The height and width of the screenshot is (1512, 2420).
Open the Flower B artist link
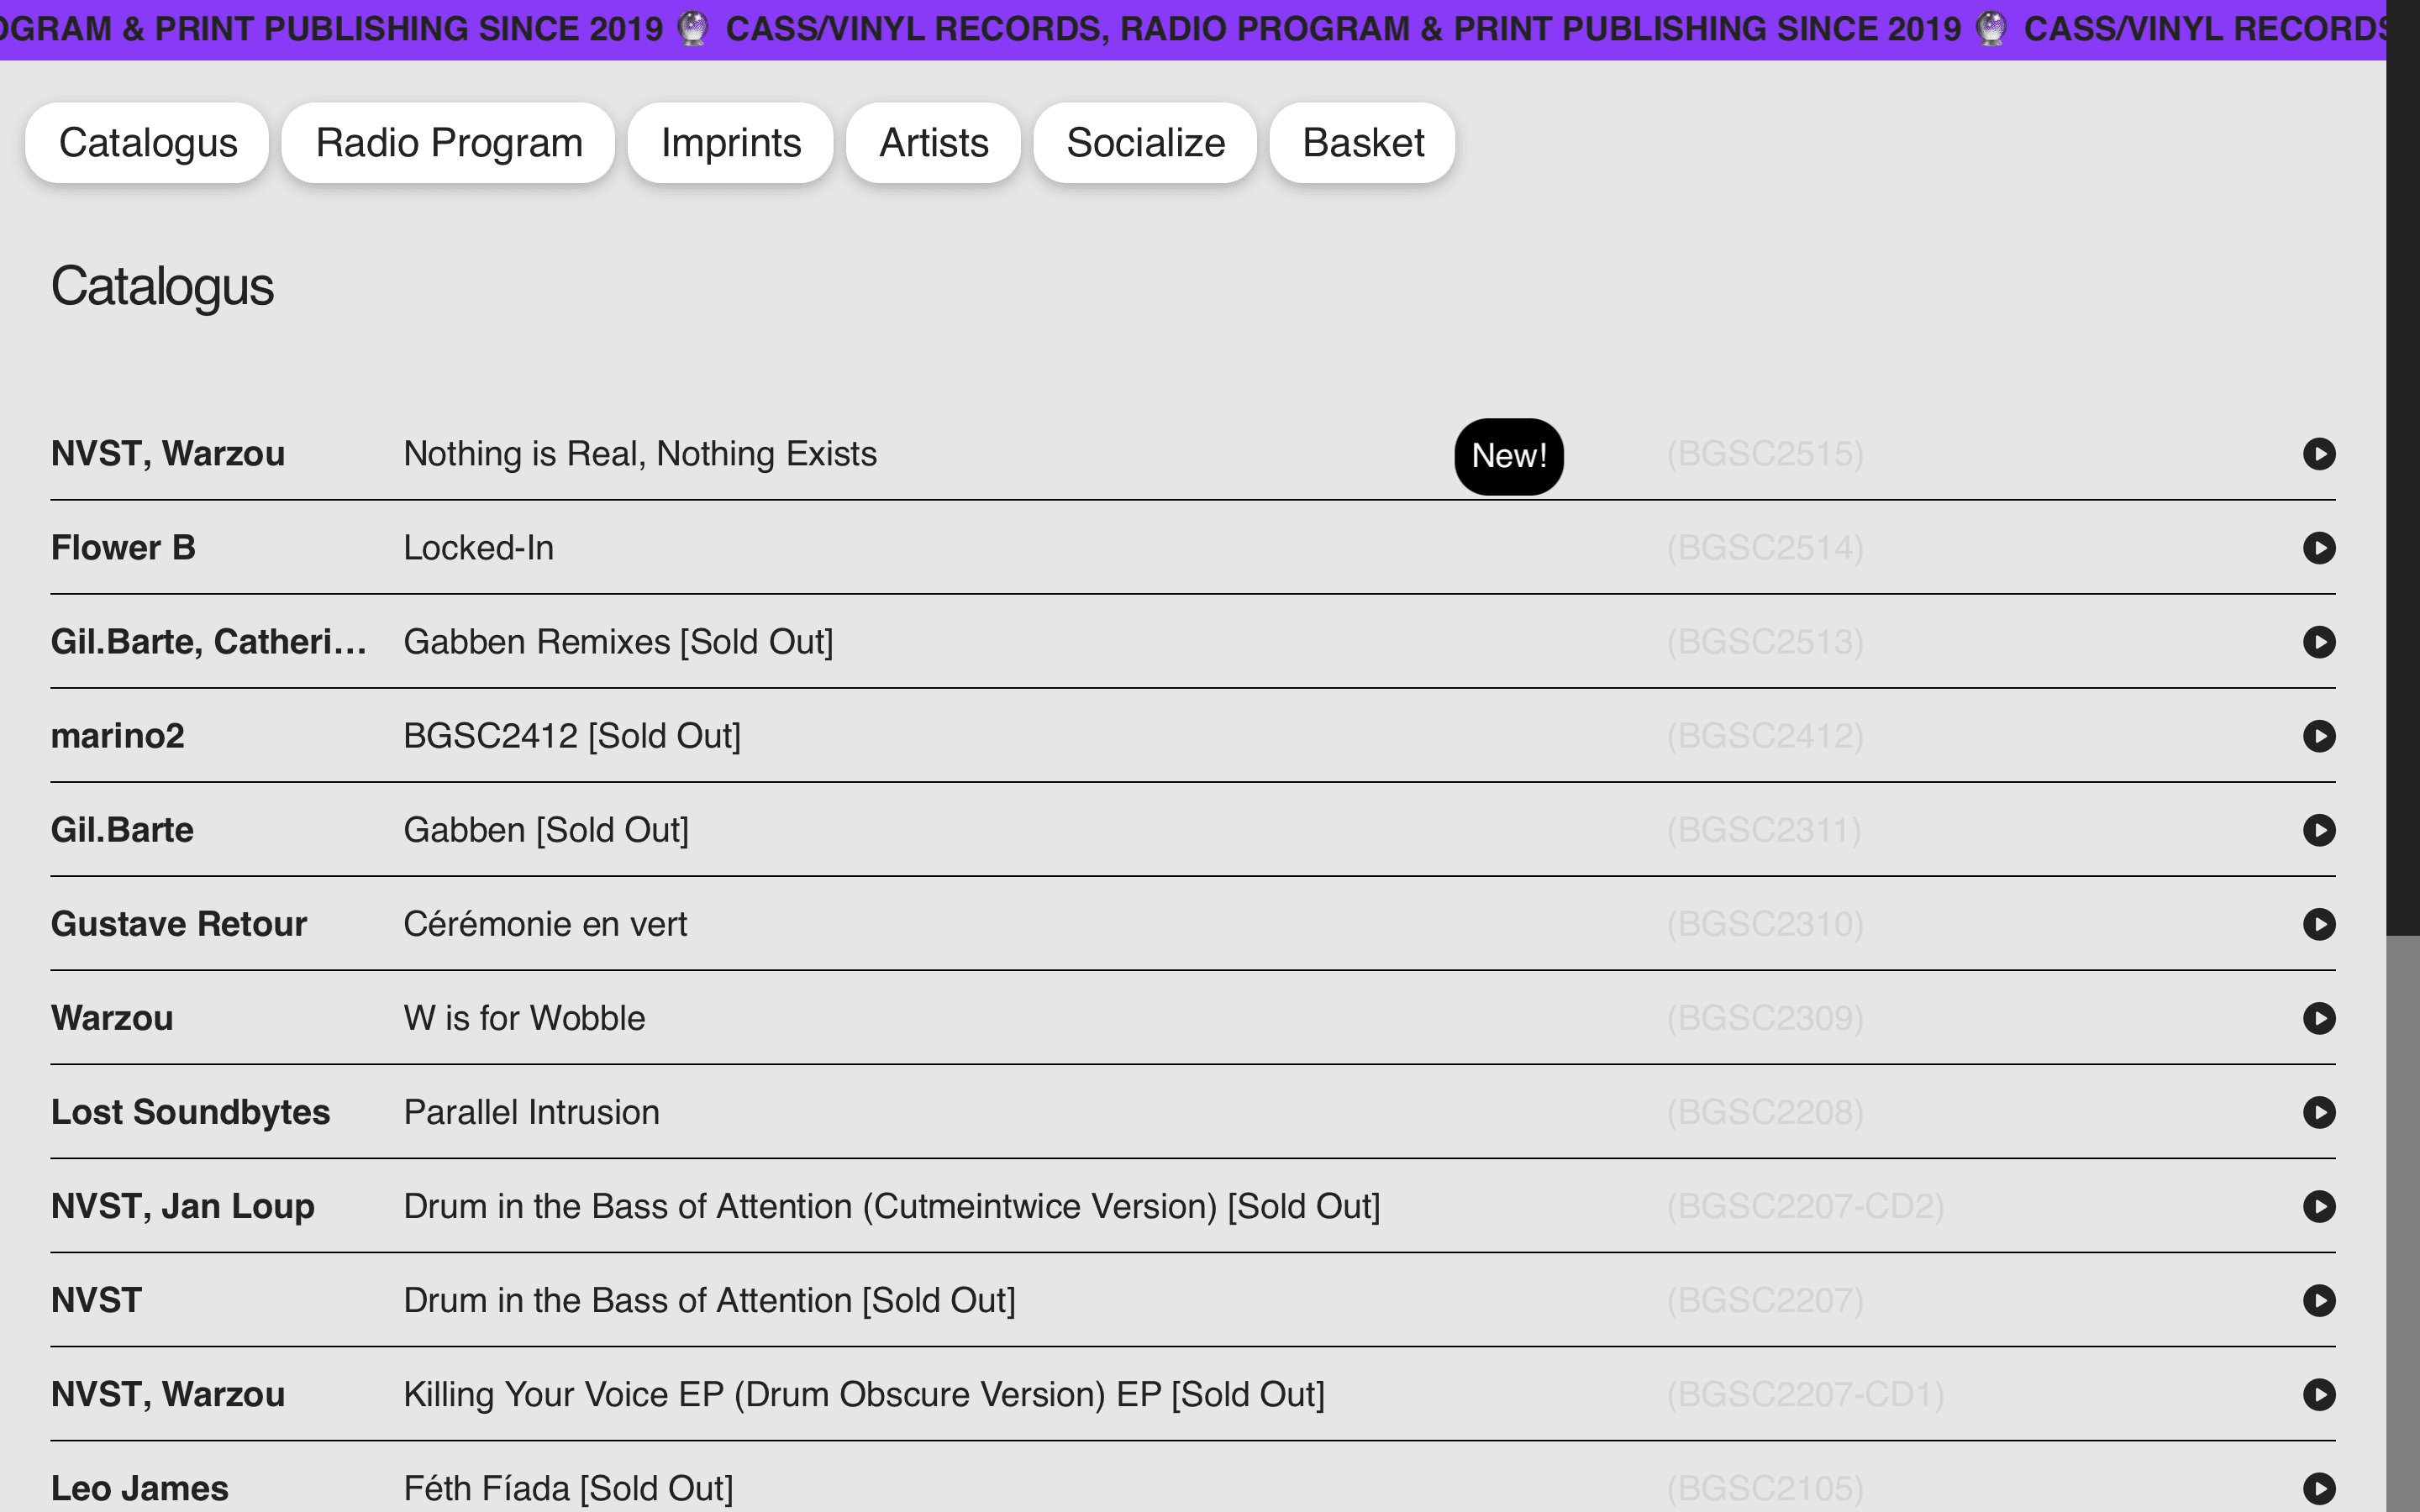click(x=123, y=548)
